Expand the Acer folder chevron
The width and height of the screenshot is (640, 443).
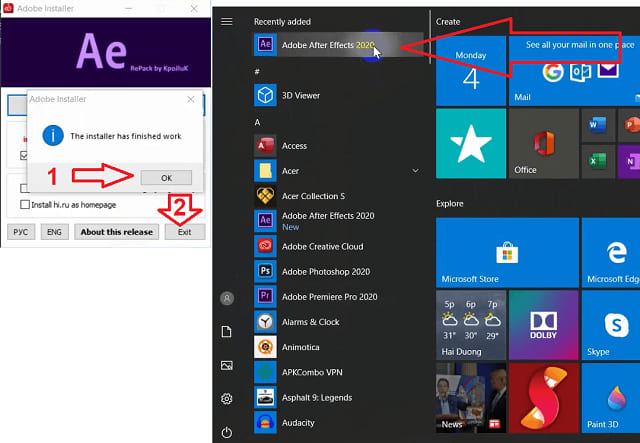(x=415, y=171)
